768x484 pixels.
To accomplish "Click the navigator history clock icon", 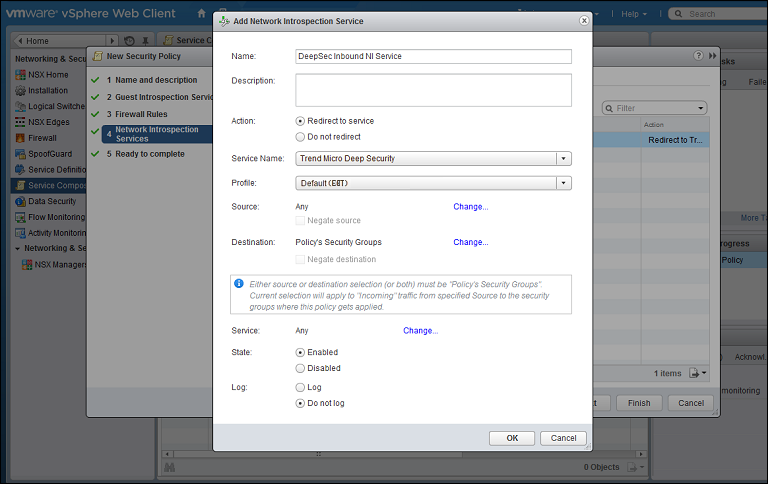I will click(x=129, y=41).
